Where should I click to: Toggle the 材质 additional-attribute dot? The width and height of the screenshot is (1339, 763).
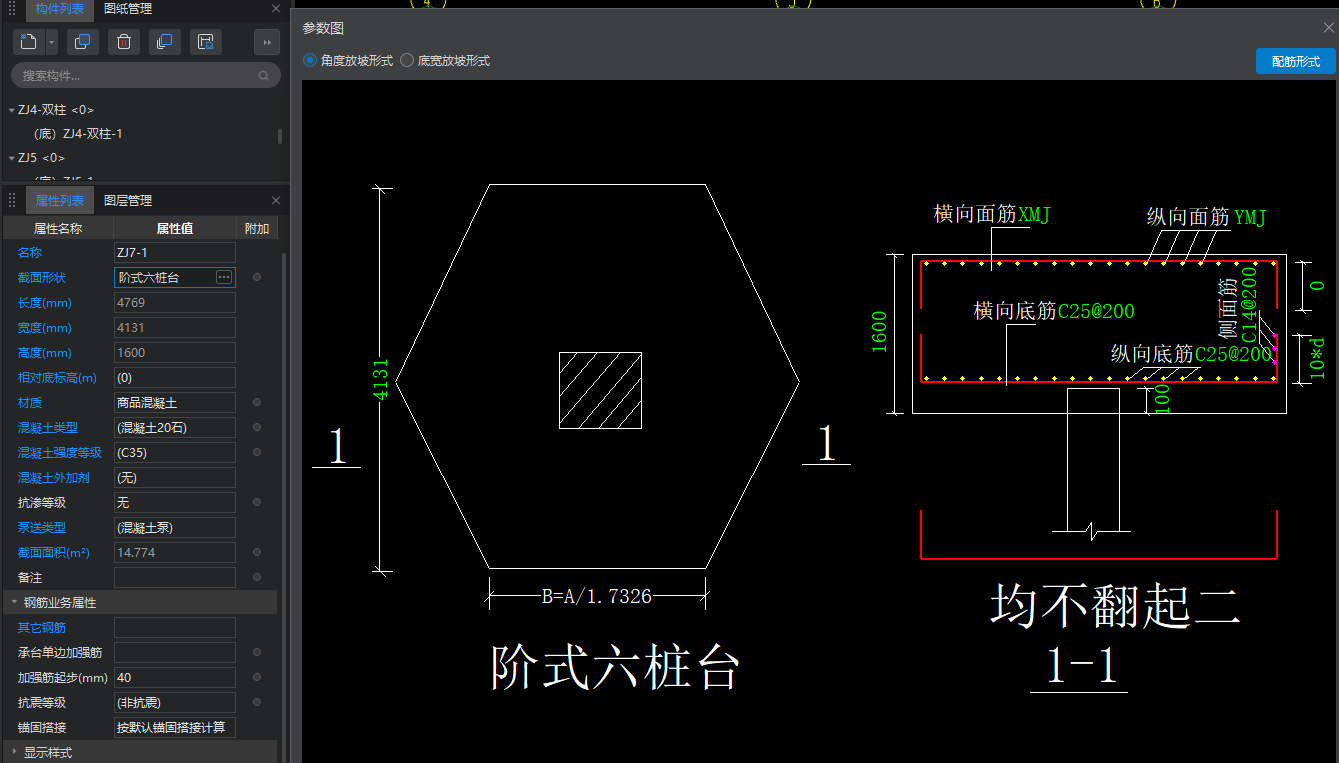coord(257,402)
